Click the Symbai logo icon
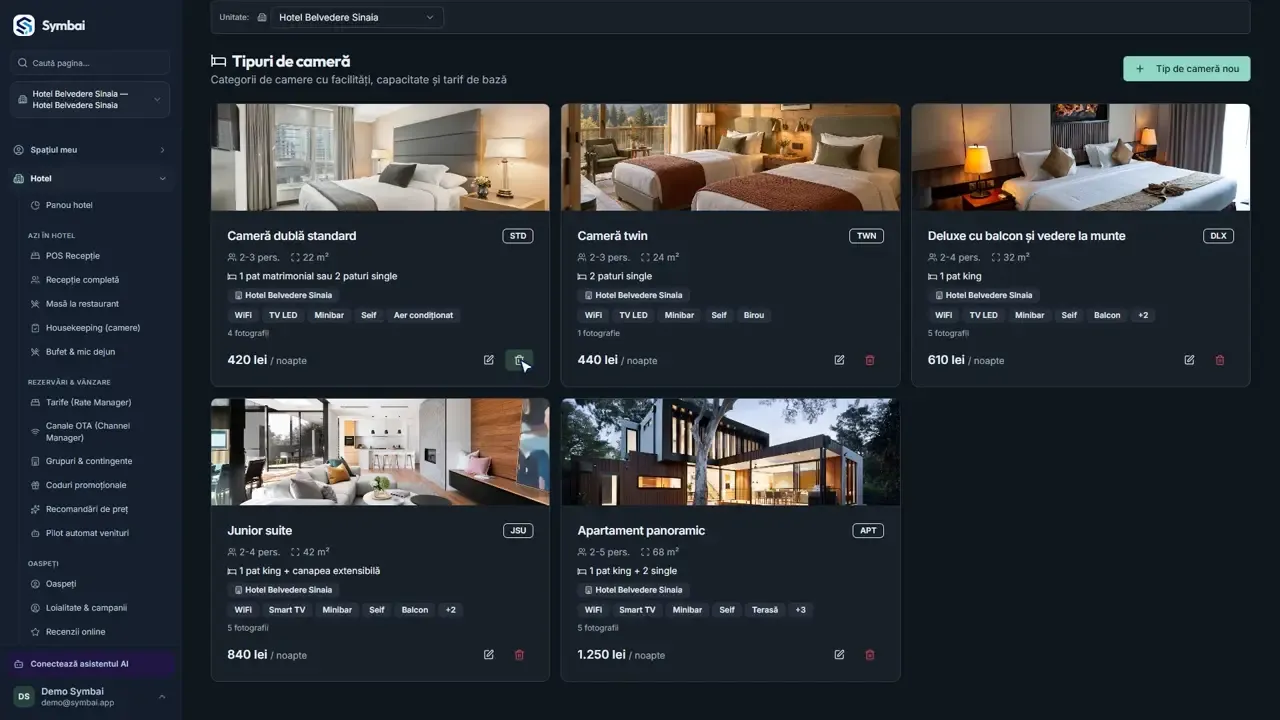This screenshot has width=1280, height=720. (x=23, y=26)
